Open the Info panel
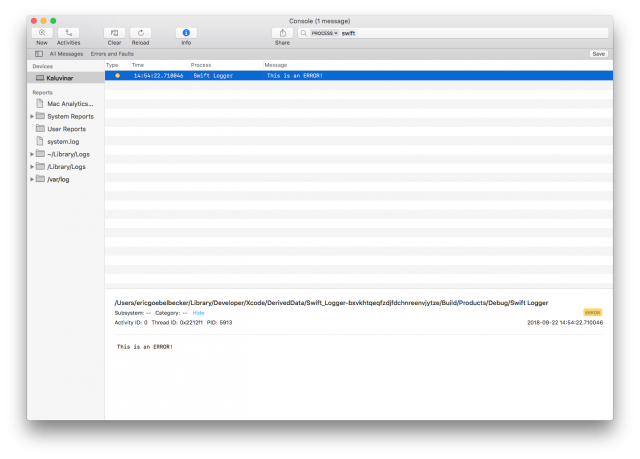 point(186,33)
